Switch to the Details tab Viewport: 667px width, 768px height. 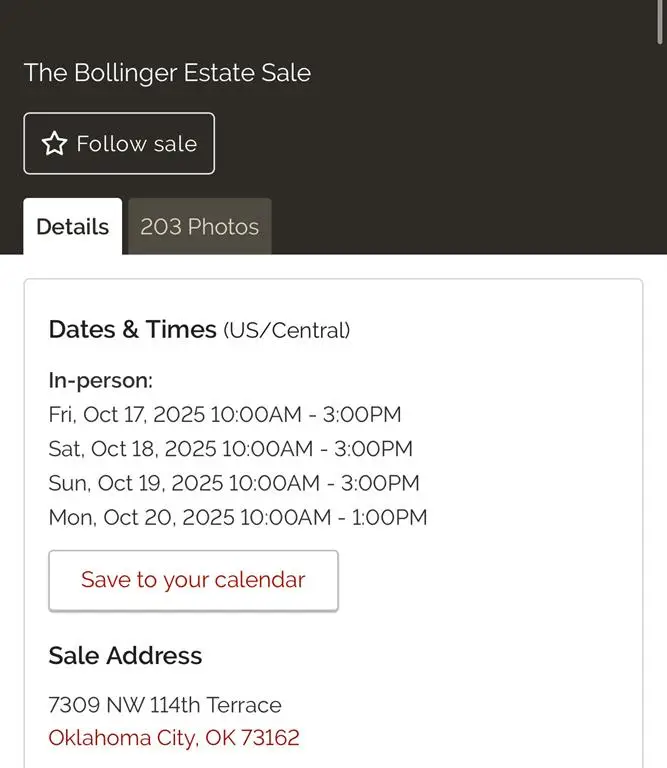click(72, 227)
